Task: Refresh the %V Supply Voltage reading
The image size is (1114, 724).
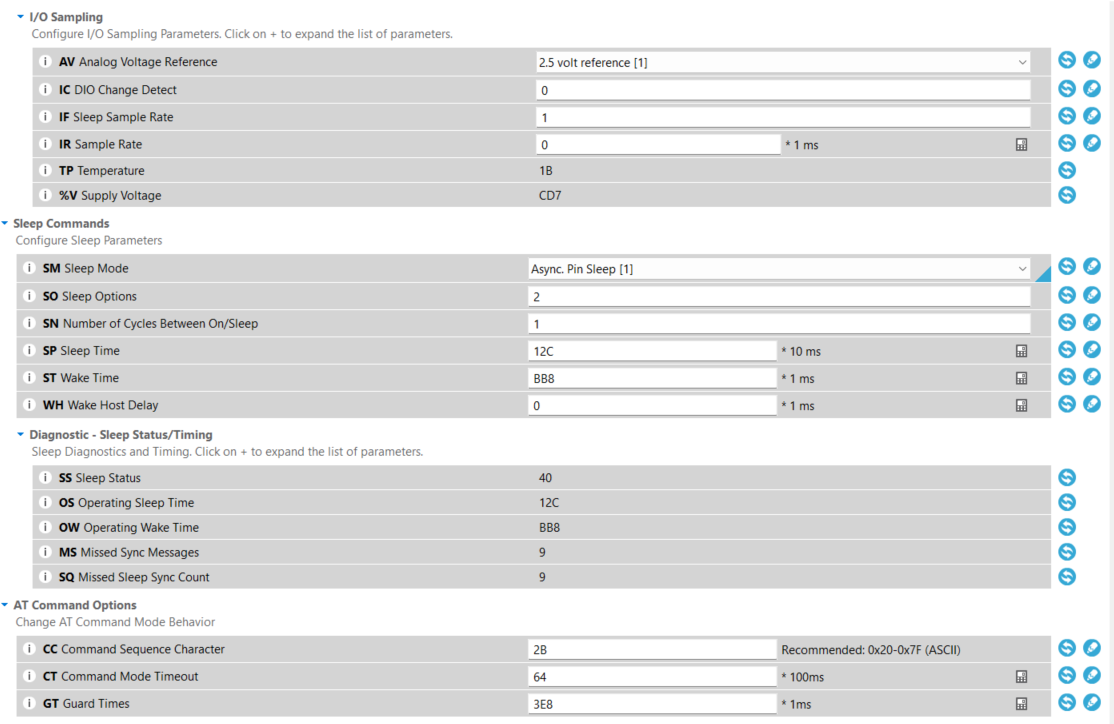Action: tap(1067, 195)
